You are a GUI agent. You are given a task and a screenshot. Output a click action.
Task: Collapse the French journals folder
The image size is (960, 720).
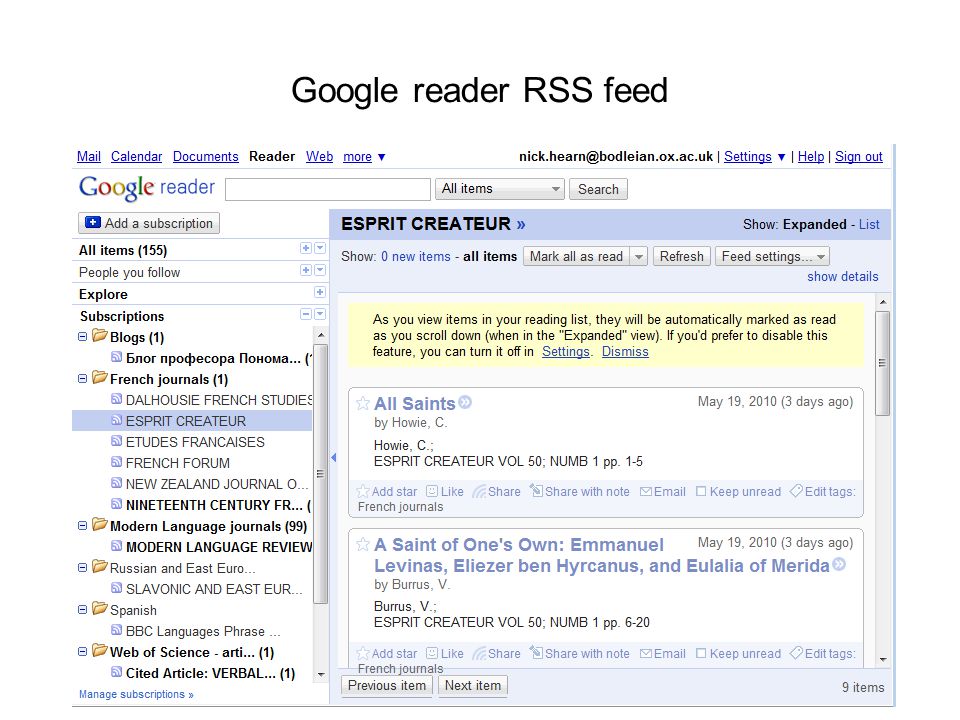[x=83, y=379]
